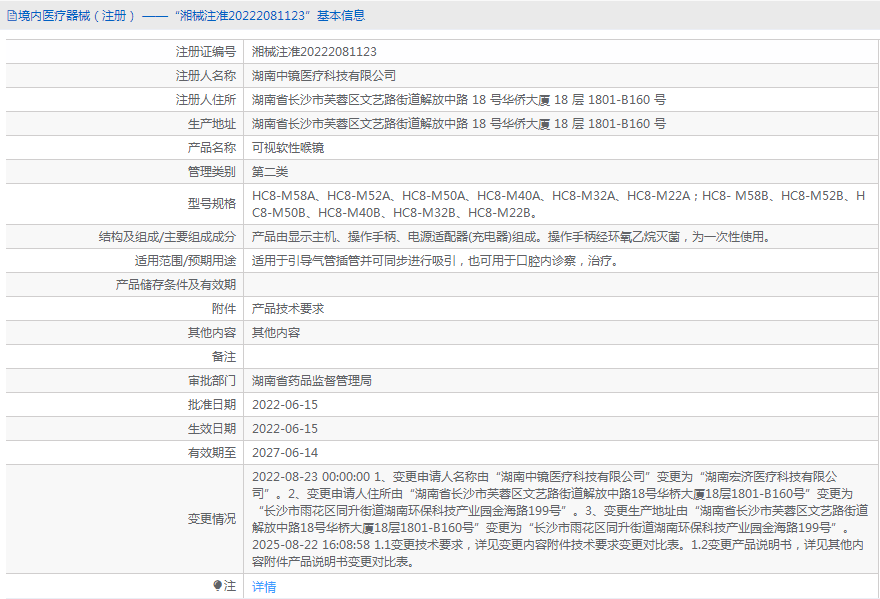Click the 批准日期 label
Image resolution: width=880 pixels, height=599 pixels.
pyautogui.click(x=212, y=405)
